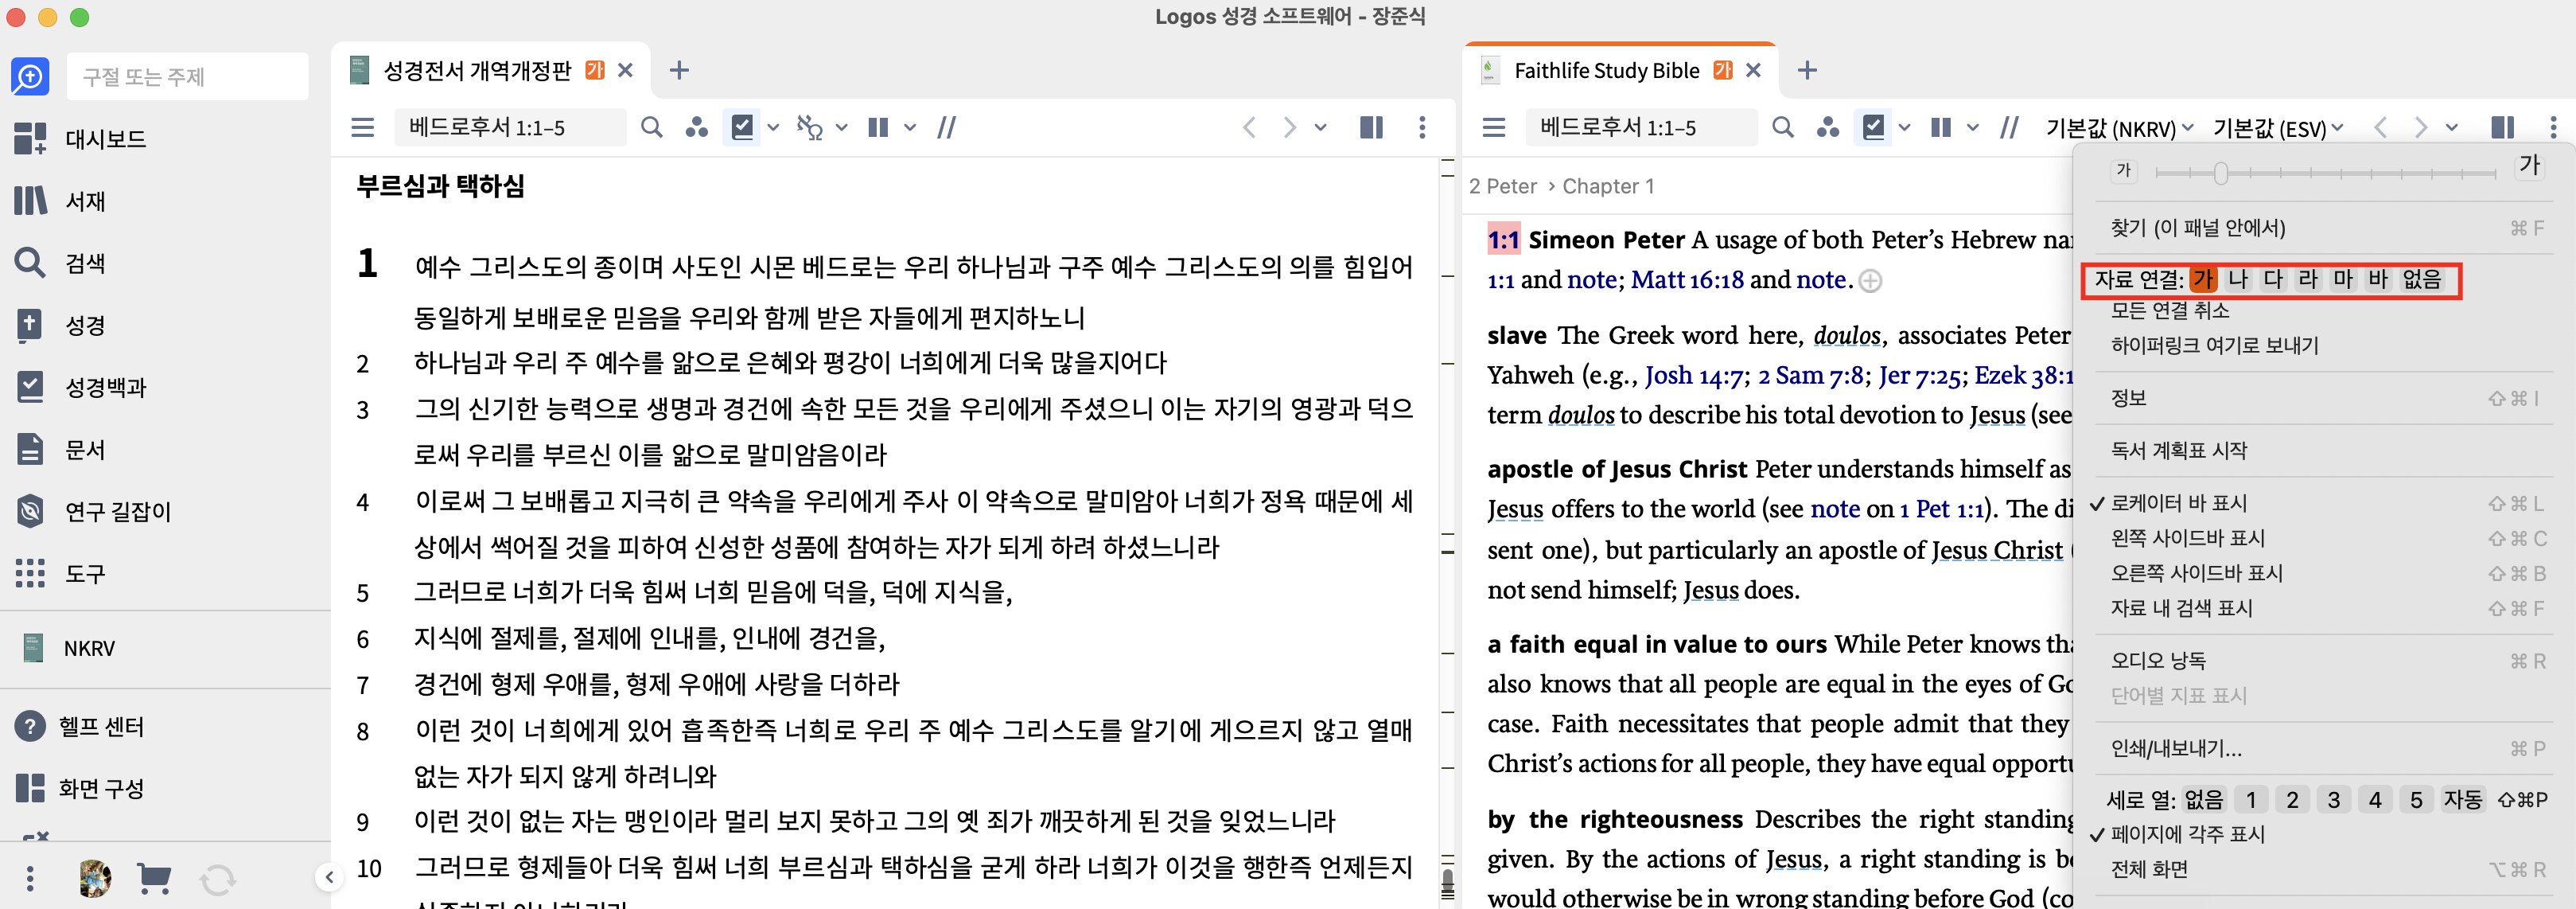
Task: Click the interlinear icon in the 개역개정판 panel
Action: click(x=809, y=127)
